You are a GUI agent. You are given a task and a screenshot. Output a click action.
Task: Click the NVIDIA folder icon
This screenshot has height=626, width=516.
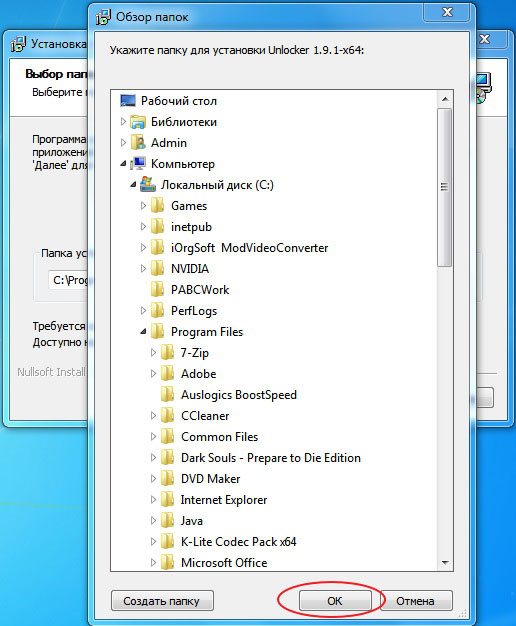coord(157,269)
